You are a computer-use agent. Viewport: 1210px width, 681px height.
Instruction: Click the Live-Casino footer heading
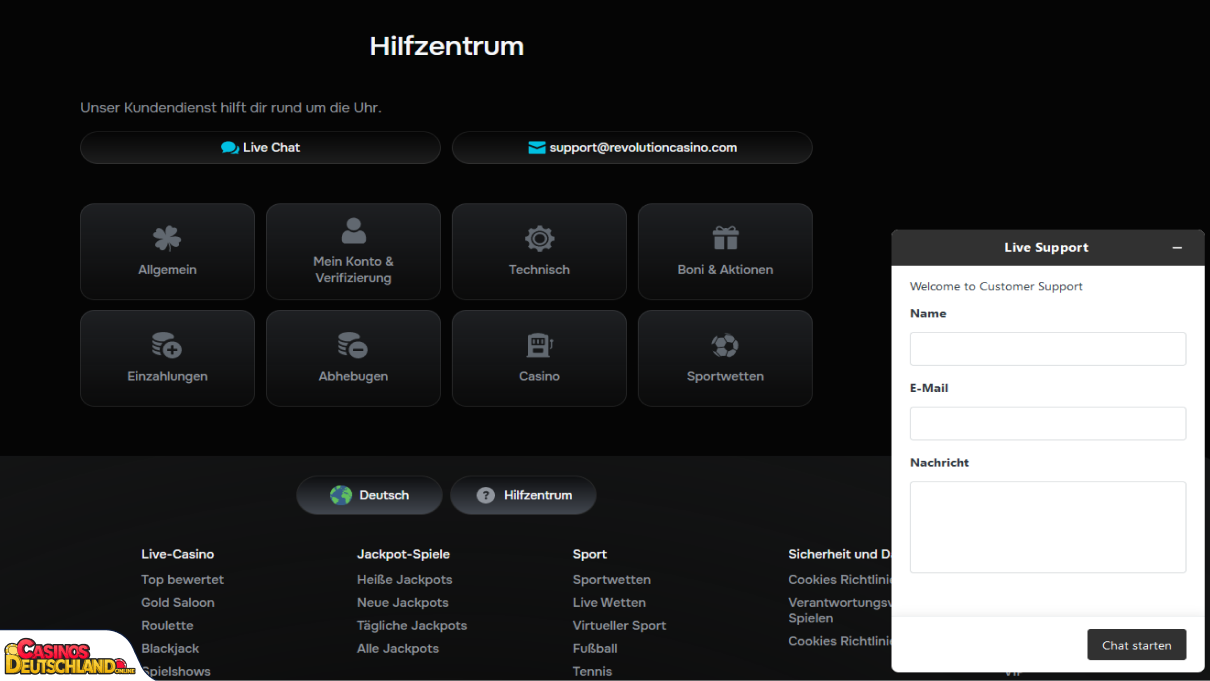pos(178,554)
